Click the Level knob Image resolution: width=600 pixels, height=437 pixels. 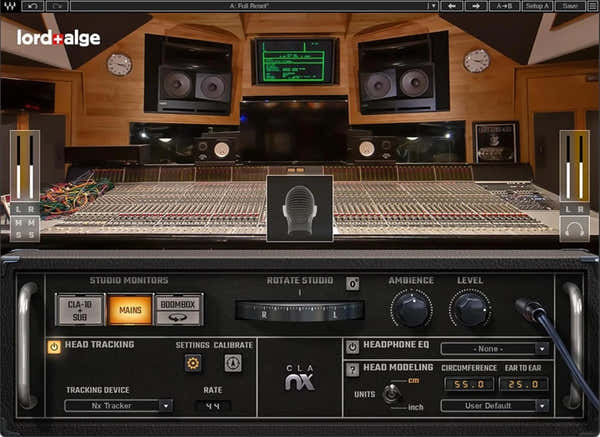470,309
